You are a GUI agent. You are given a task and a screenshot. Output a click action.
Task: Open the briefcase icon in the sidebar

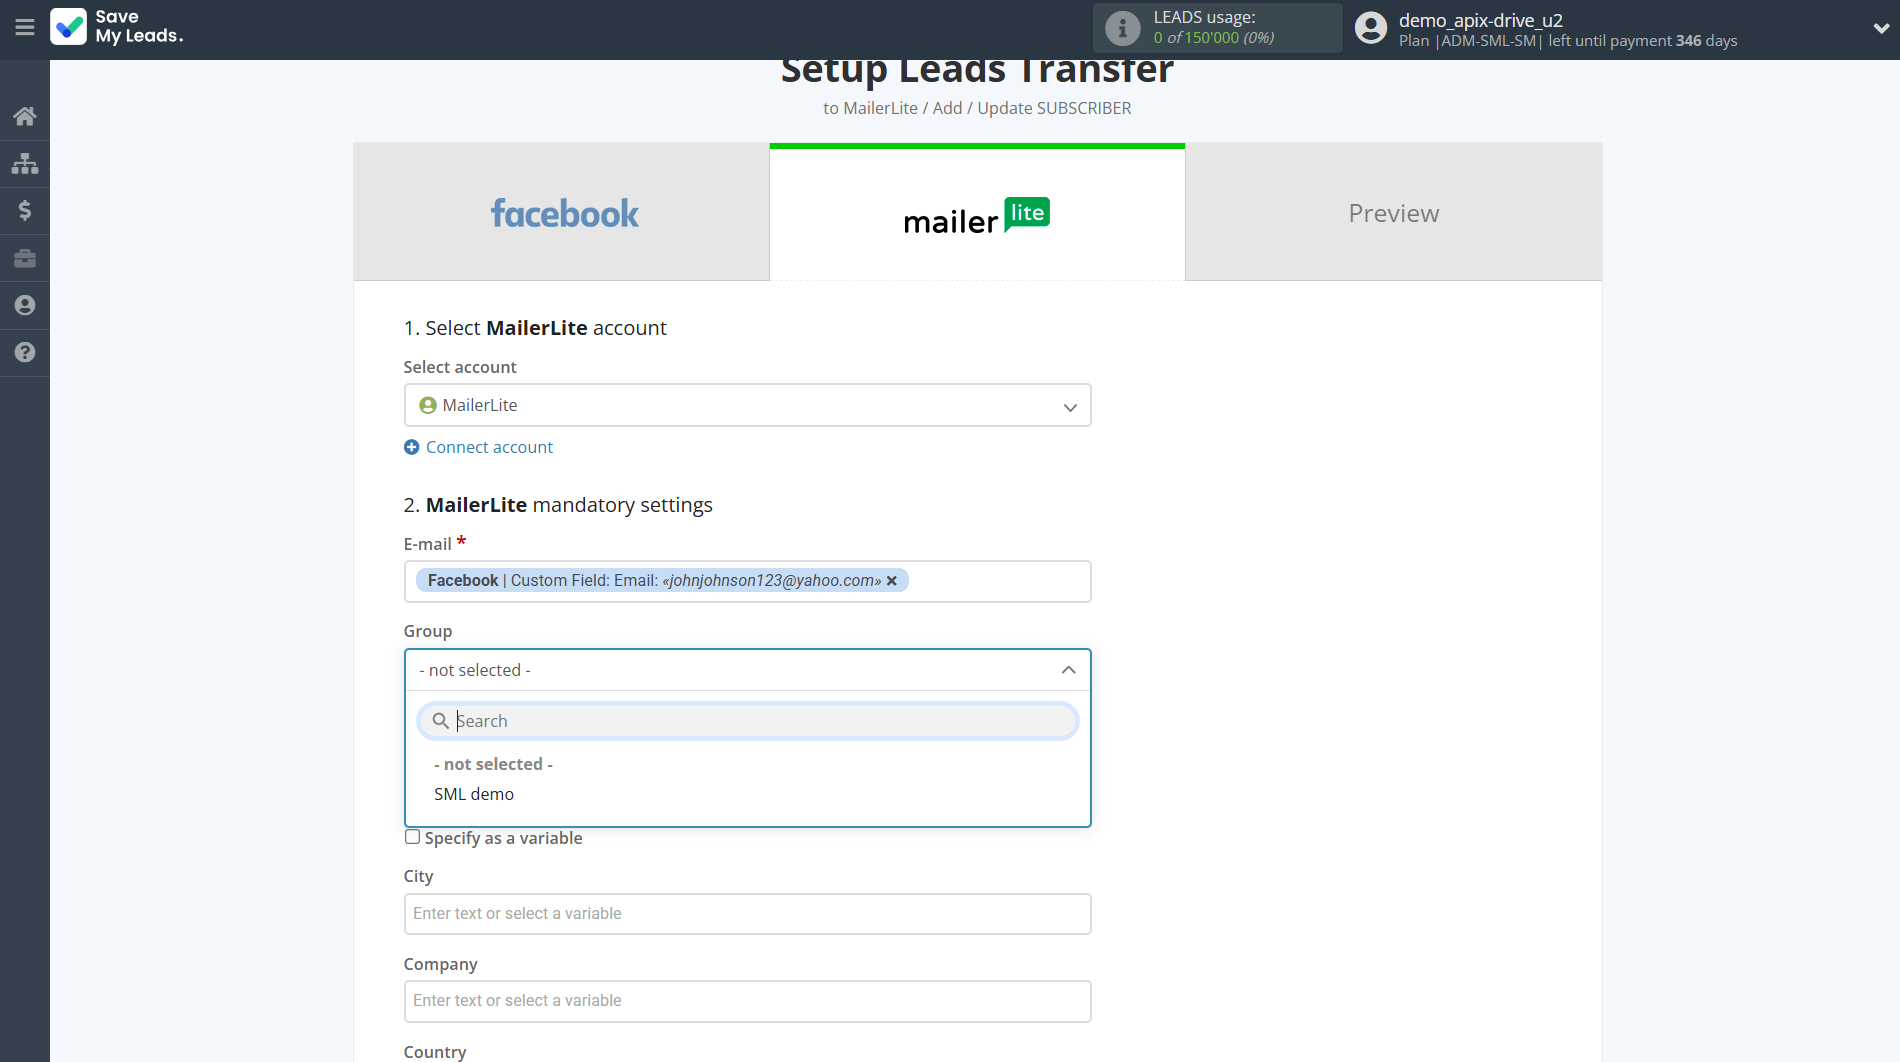[25, 258]
